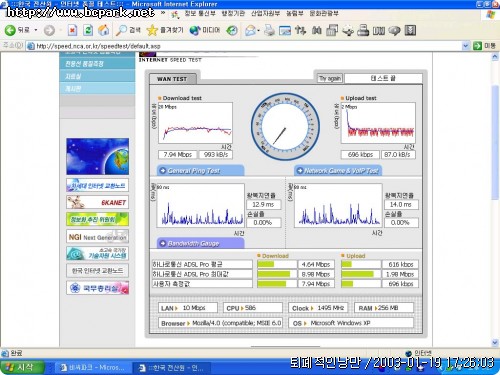The height and width of the screenshot is (375, 500).
Task: Switch to the WAN TEST tab
Action: coord(172,79)
